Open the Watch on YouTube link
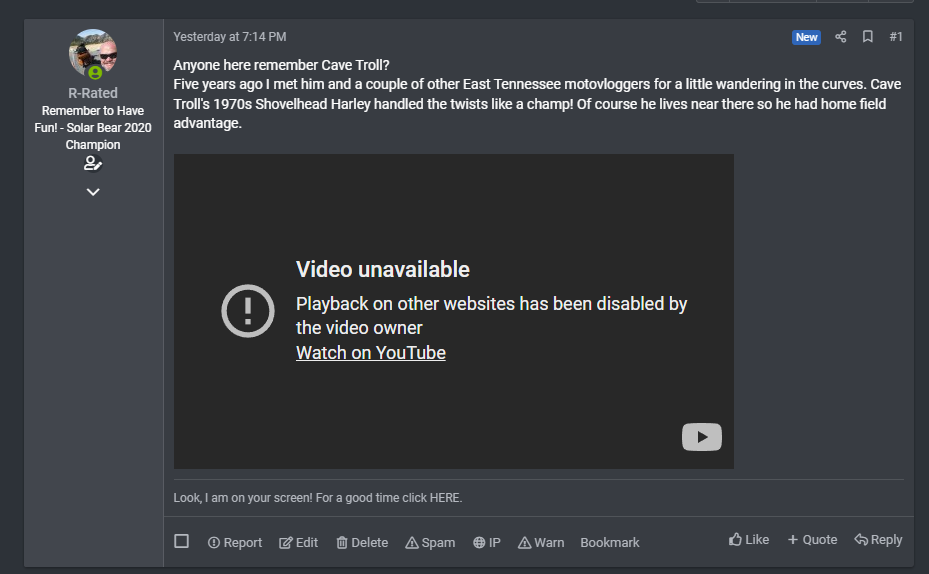The image size is (929, 574). point(371,353)
